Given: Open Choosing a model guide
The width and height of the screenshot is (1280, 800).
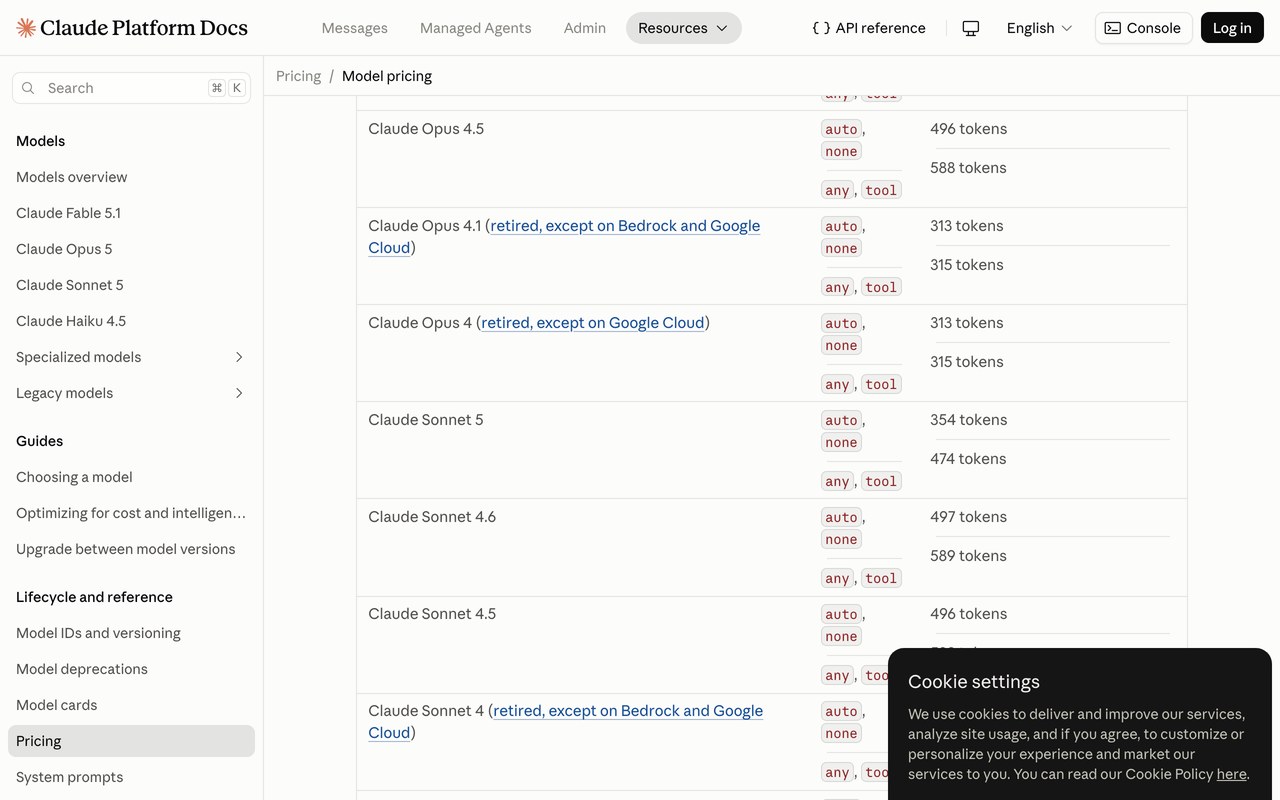Looking at the screenshot, I should [74, 477].
